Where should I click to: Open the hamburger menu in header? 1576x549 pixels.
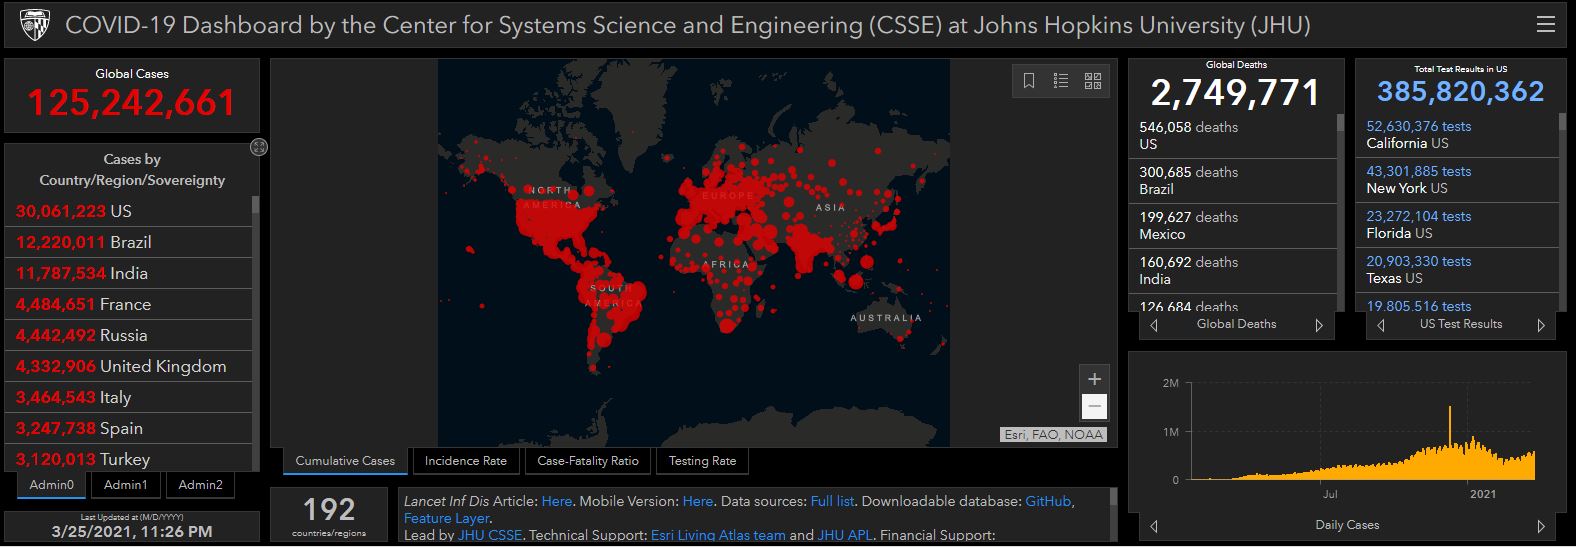1545,25
